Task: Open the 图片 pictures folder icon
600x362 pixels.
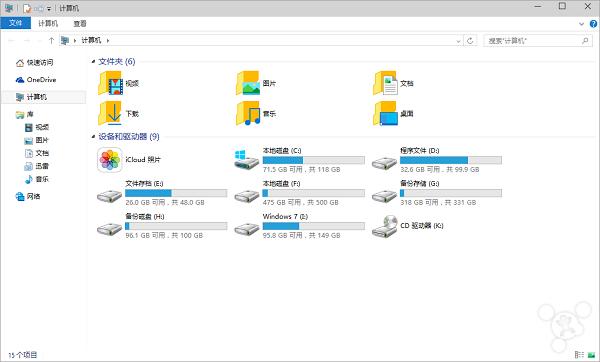Action: point(248,83)
